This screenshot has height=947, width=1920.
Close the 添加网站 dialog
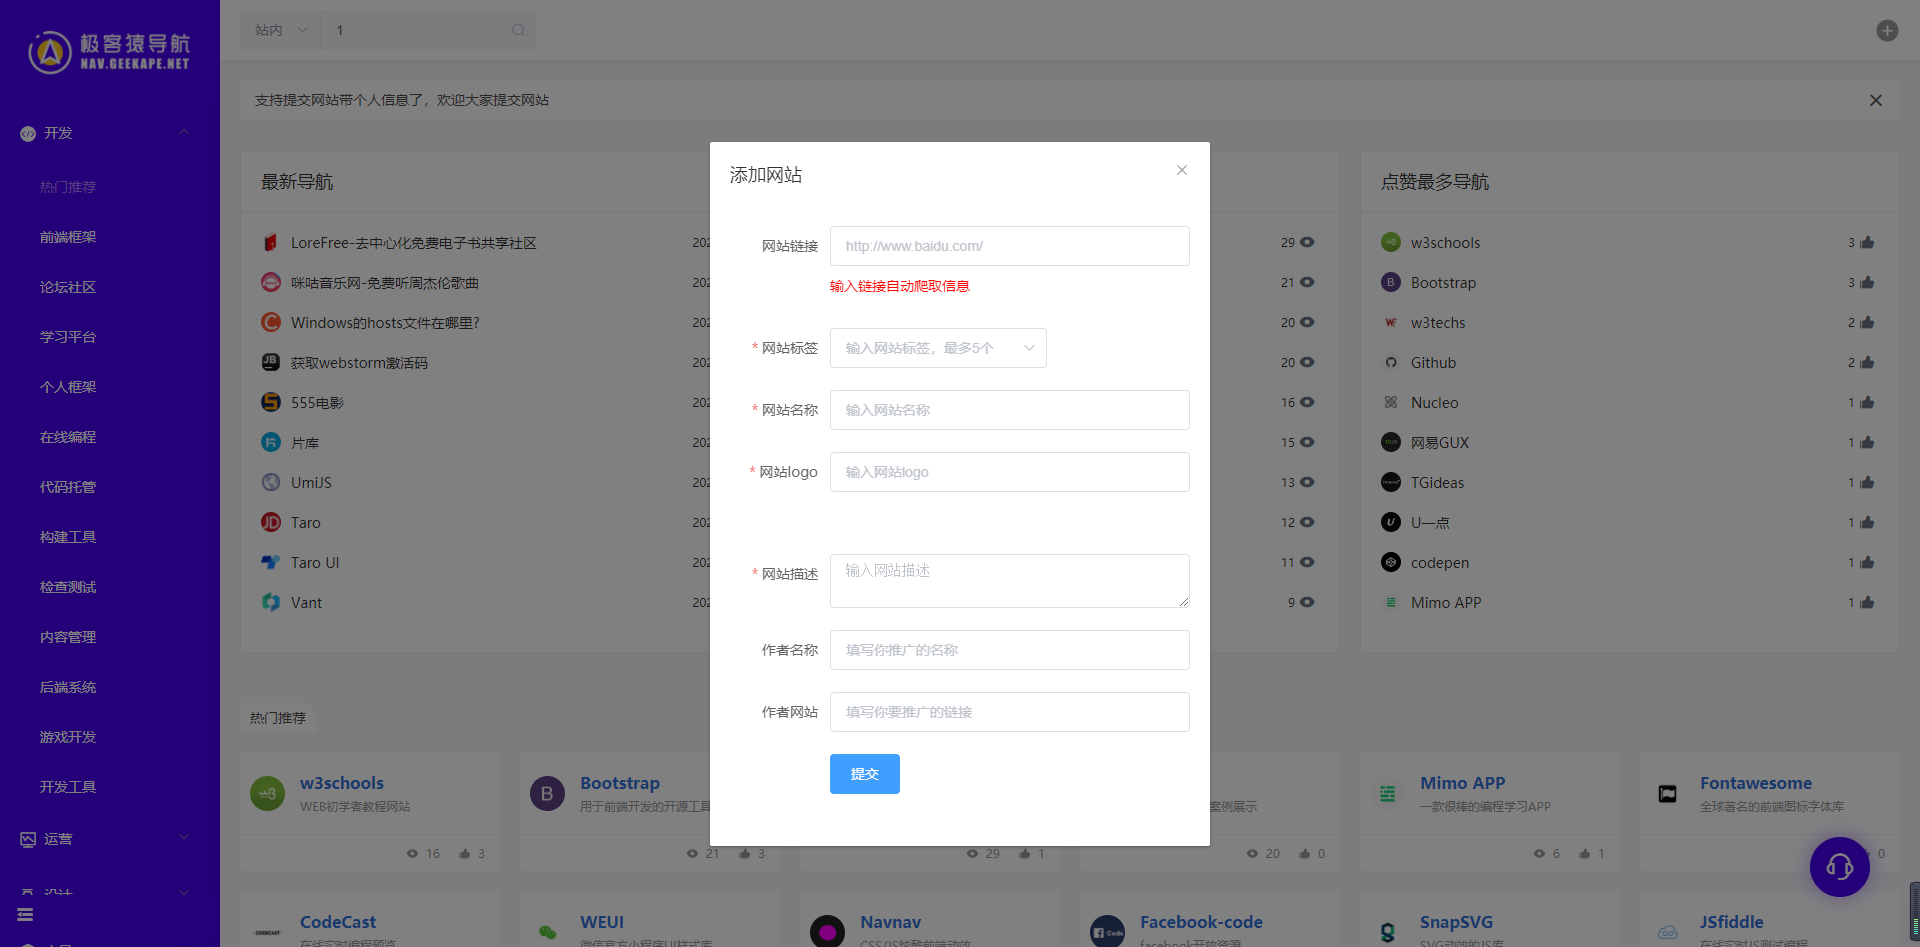[1182, 170]
